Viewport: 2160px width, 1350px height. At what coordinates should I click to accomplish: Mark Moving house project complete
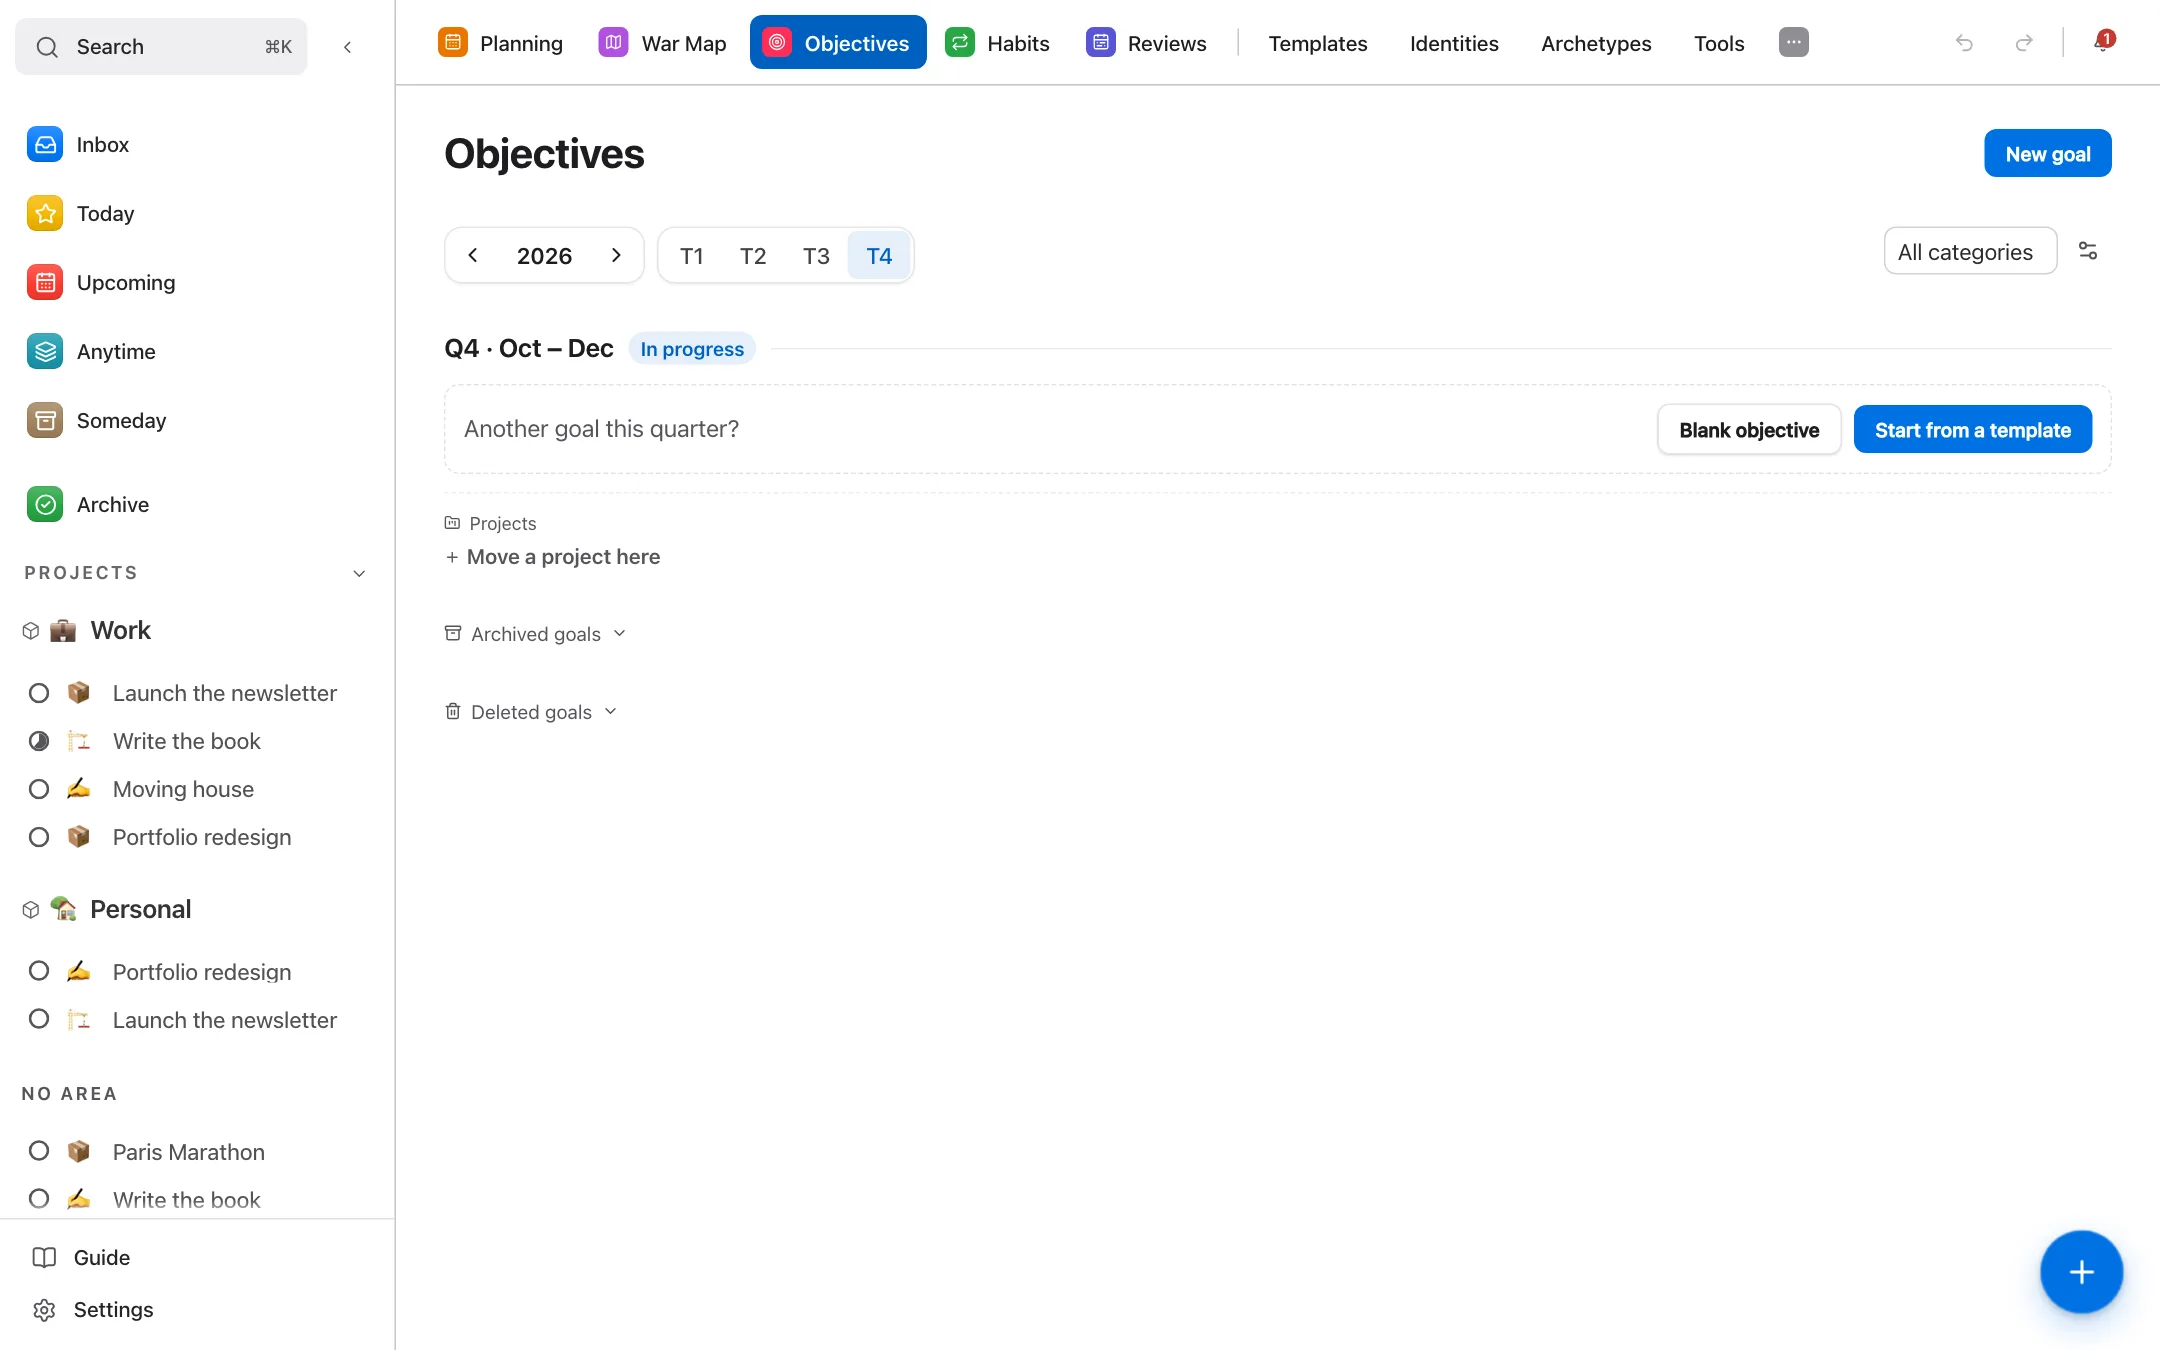point(39,789)
